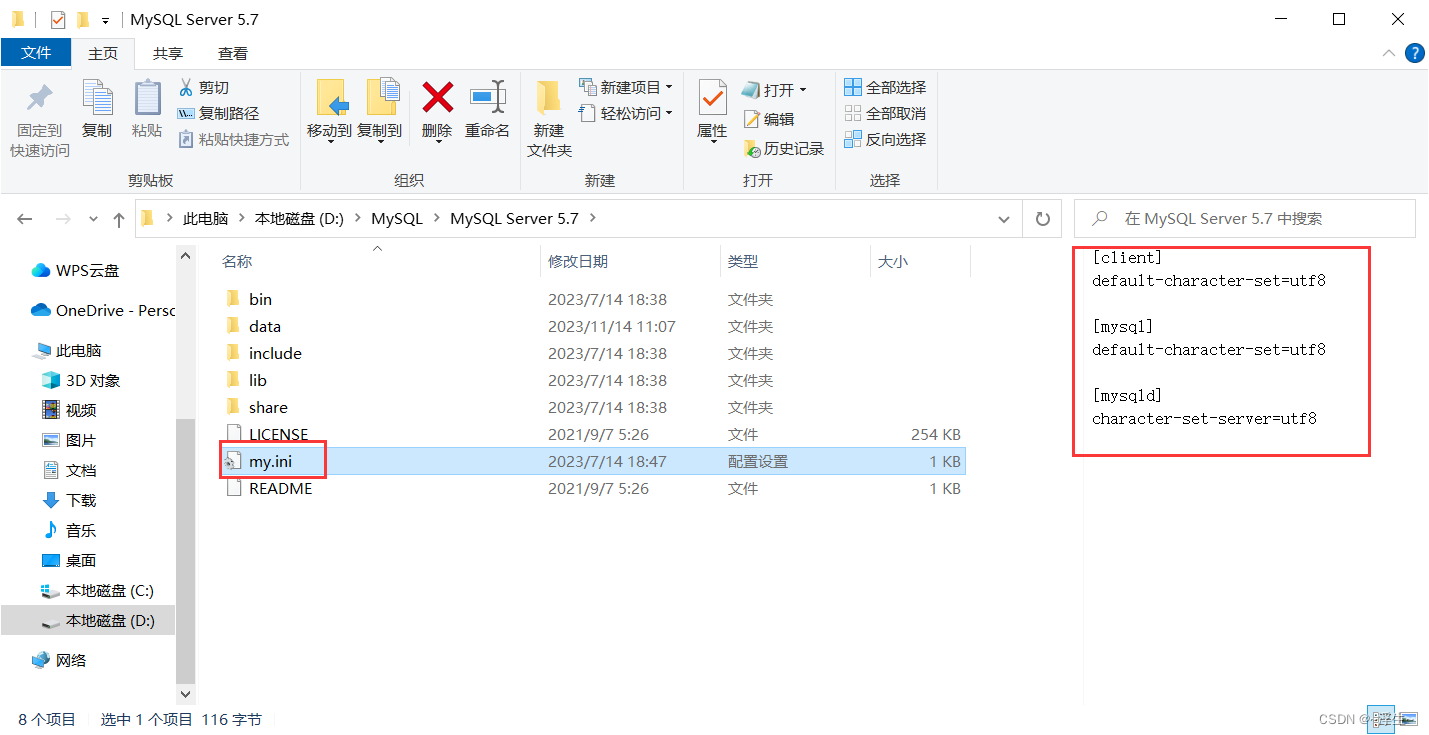Click Paste shortcut (粘贴快捷方式)

(x=233, y=140)
